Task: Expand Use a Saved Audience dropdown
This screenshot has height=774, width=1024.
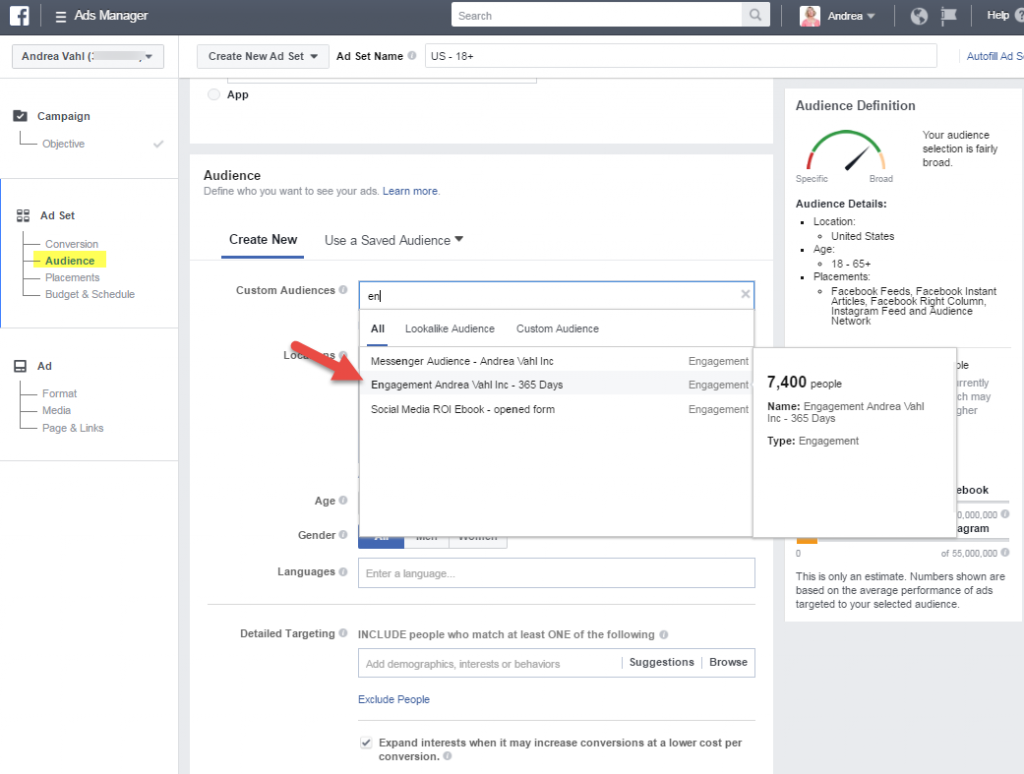Action: pyautogui.click(x=394, y=240)
